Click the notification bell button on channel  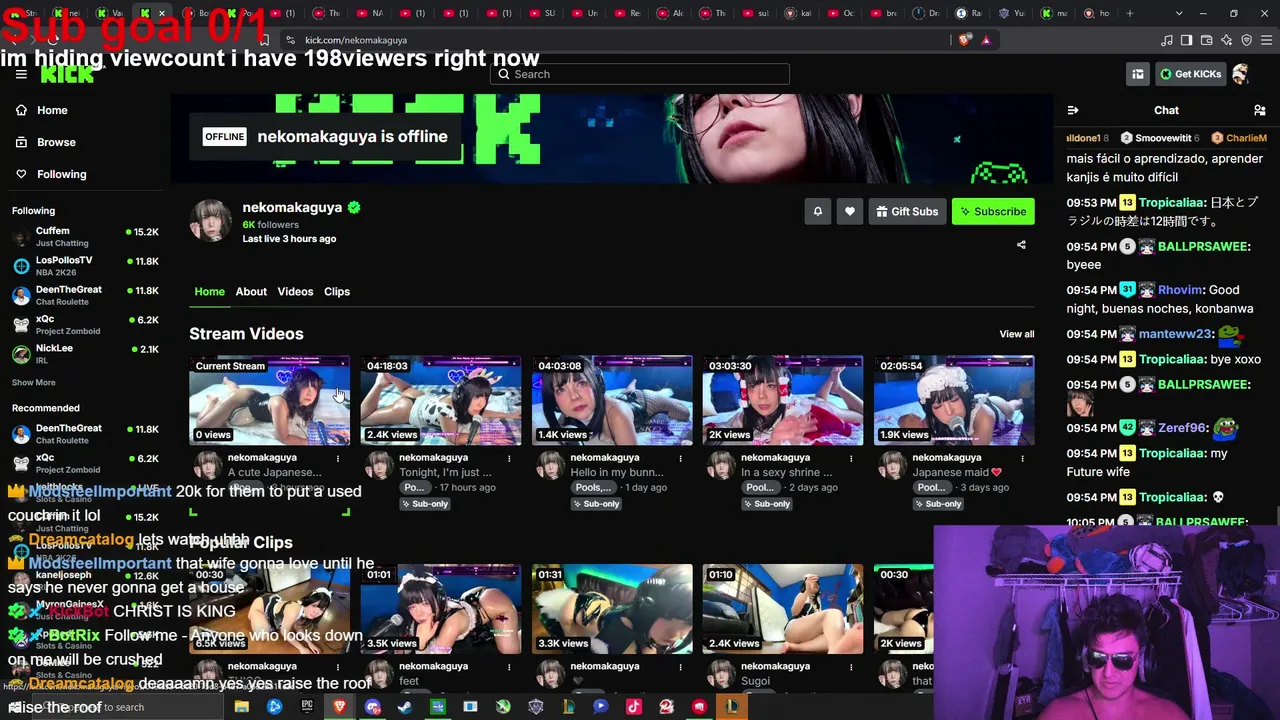point(817,211)
